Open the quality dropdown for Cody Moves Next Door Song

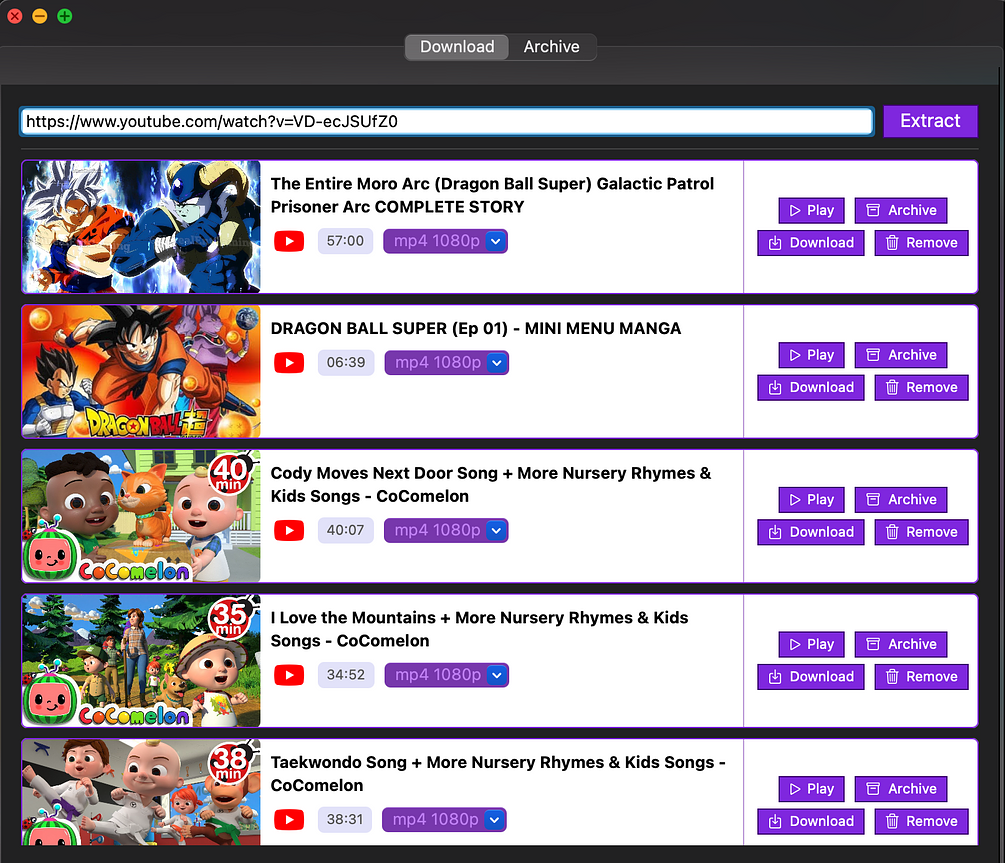[x=497, y=530]
